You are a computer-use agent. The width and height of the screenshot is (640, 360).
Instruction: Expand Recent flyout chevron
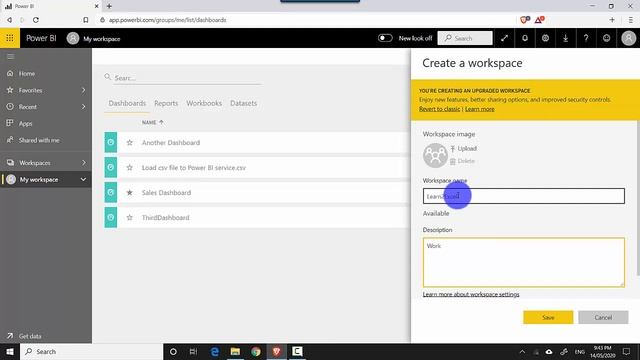[x=83, y=107]
